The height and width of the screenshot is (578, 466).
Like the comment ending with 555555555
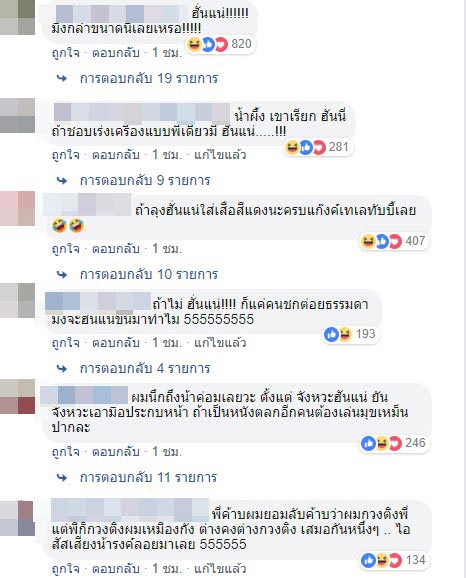(x=66, y=343)
